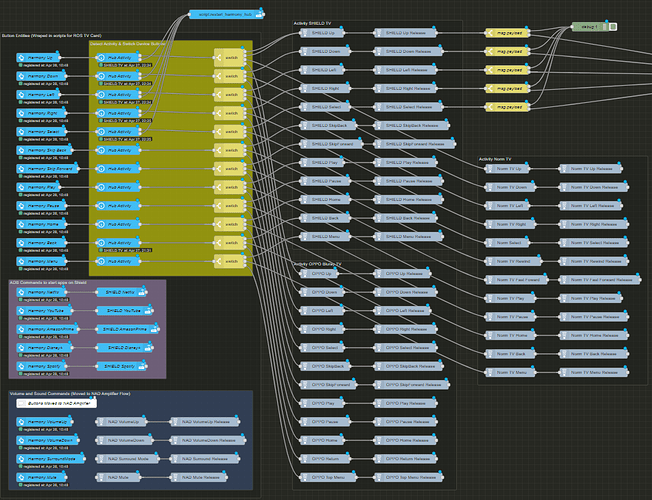Select the SHIELD Down node
This screenshot has width=652, height=500.
point(325,52)
